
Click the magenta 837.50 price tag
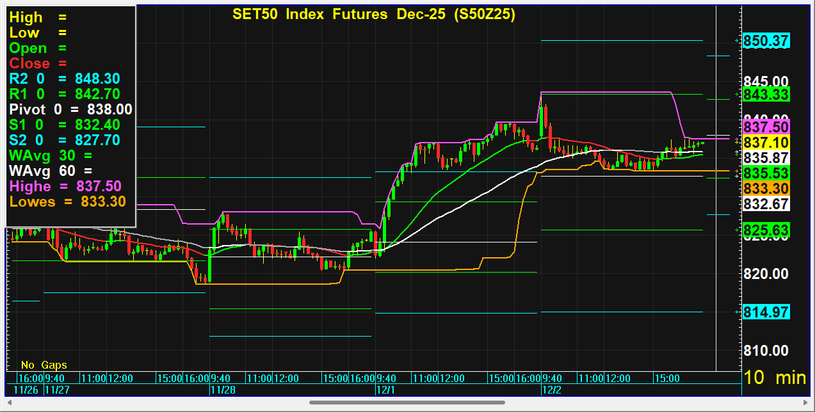coord(767,127)
